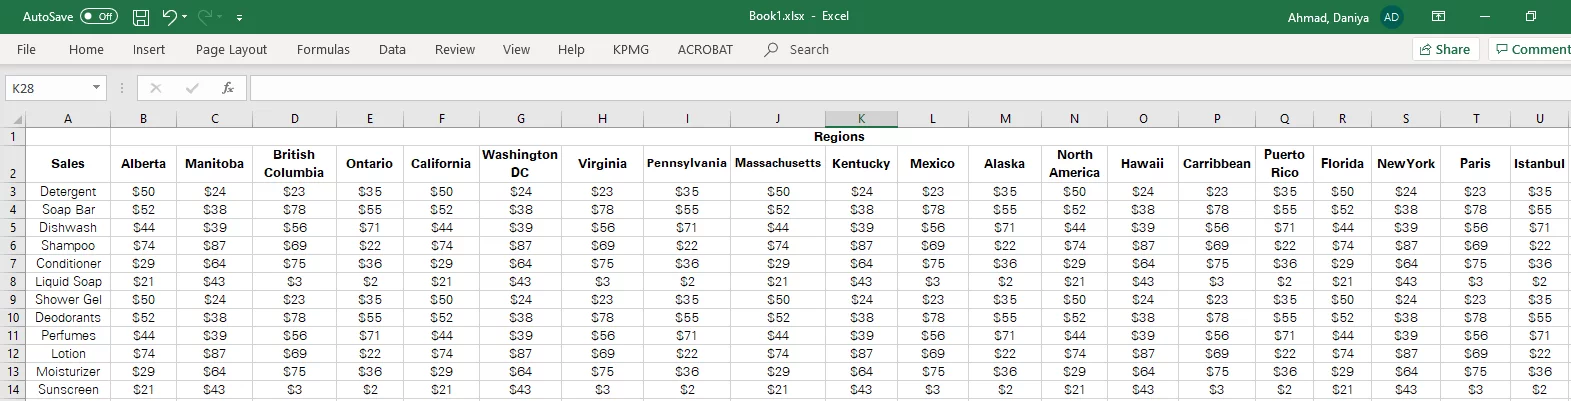The image size is (1571, 401).
Task: Select the Detergent row label
Action: click(68, 191)
